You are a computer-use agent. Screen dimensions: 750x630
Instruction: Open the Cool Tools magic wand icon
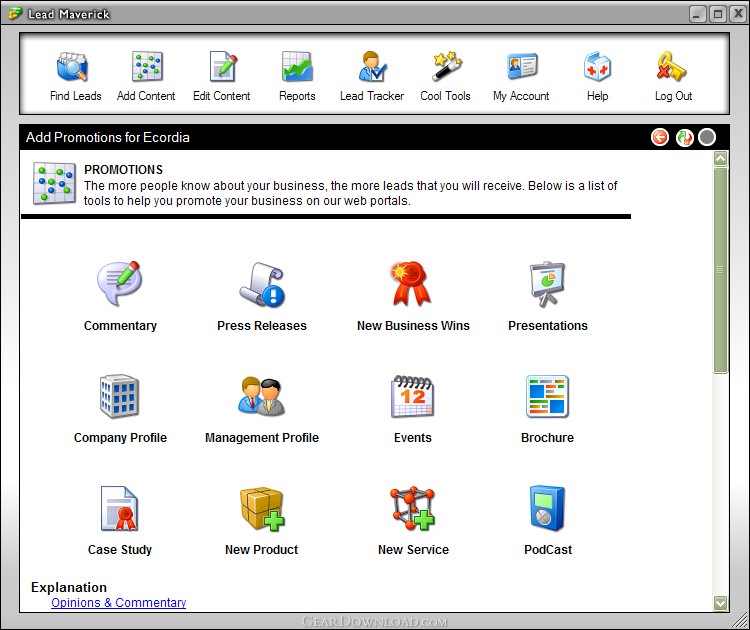click(447, 66)
